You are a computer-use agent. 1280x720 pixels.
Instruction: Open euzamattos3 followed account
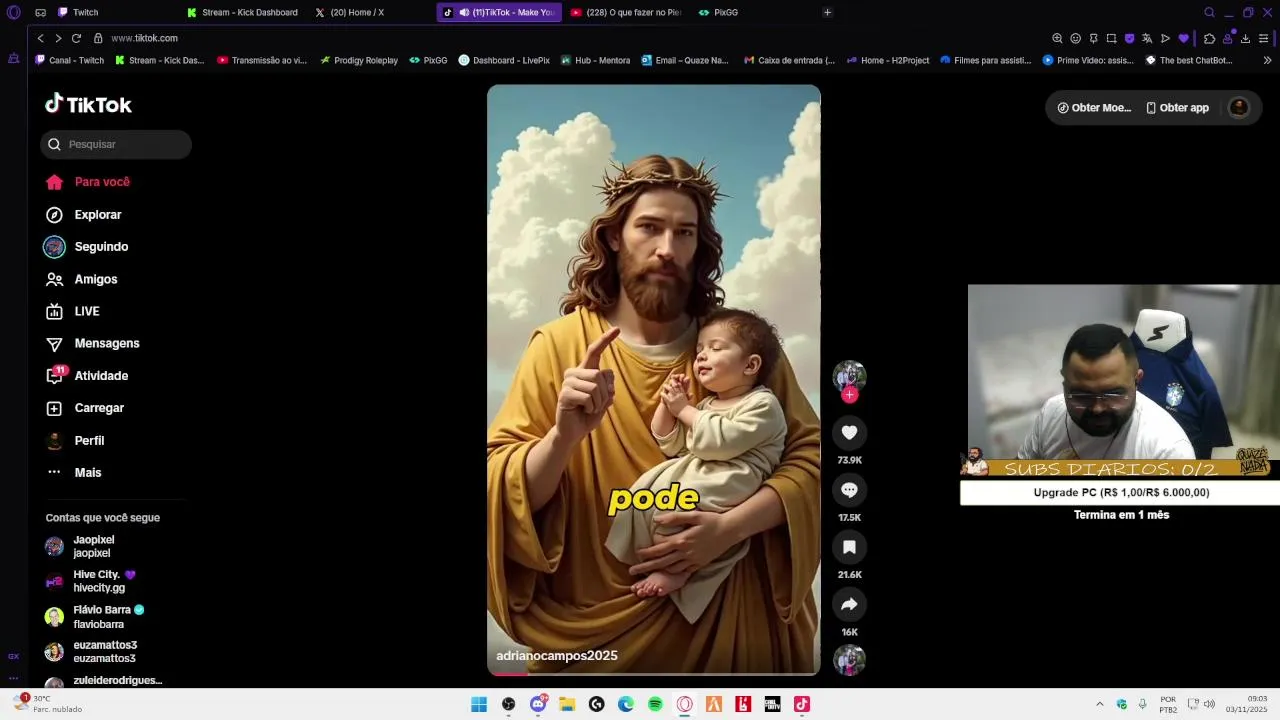(91, 652)
